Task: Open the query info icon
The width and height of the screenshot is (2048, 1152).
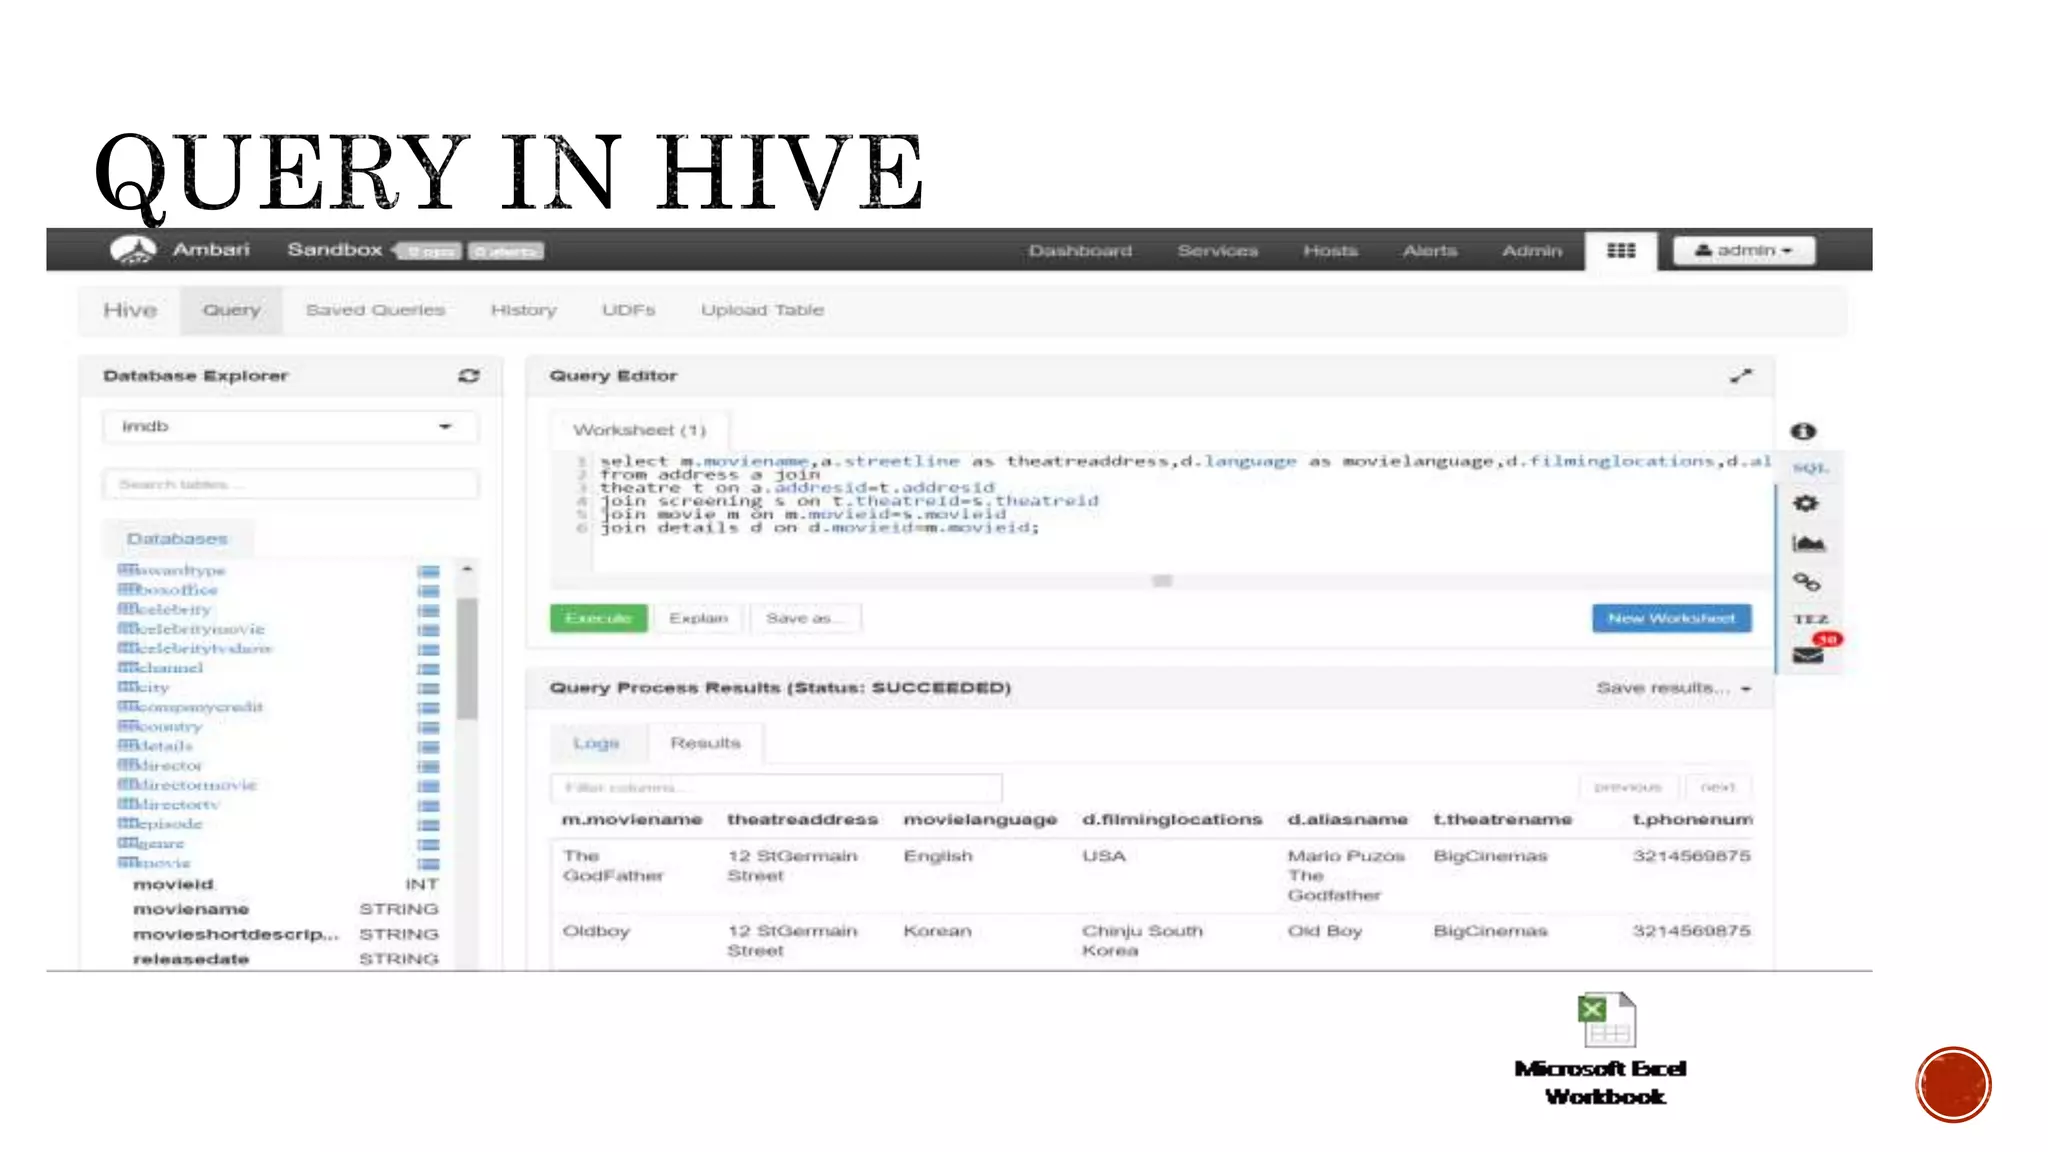Action: coord(1803,431)
